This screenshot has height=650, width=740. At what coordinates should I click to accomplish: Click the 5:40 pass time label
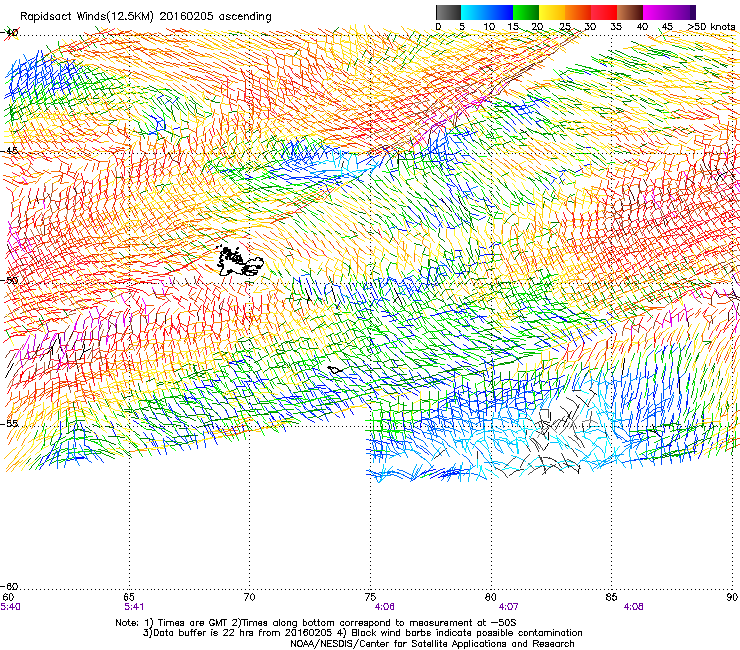click(x=10, y=607)
